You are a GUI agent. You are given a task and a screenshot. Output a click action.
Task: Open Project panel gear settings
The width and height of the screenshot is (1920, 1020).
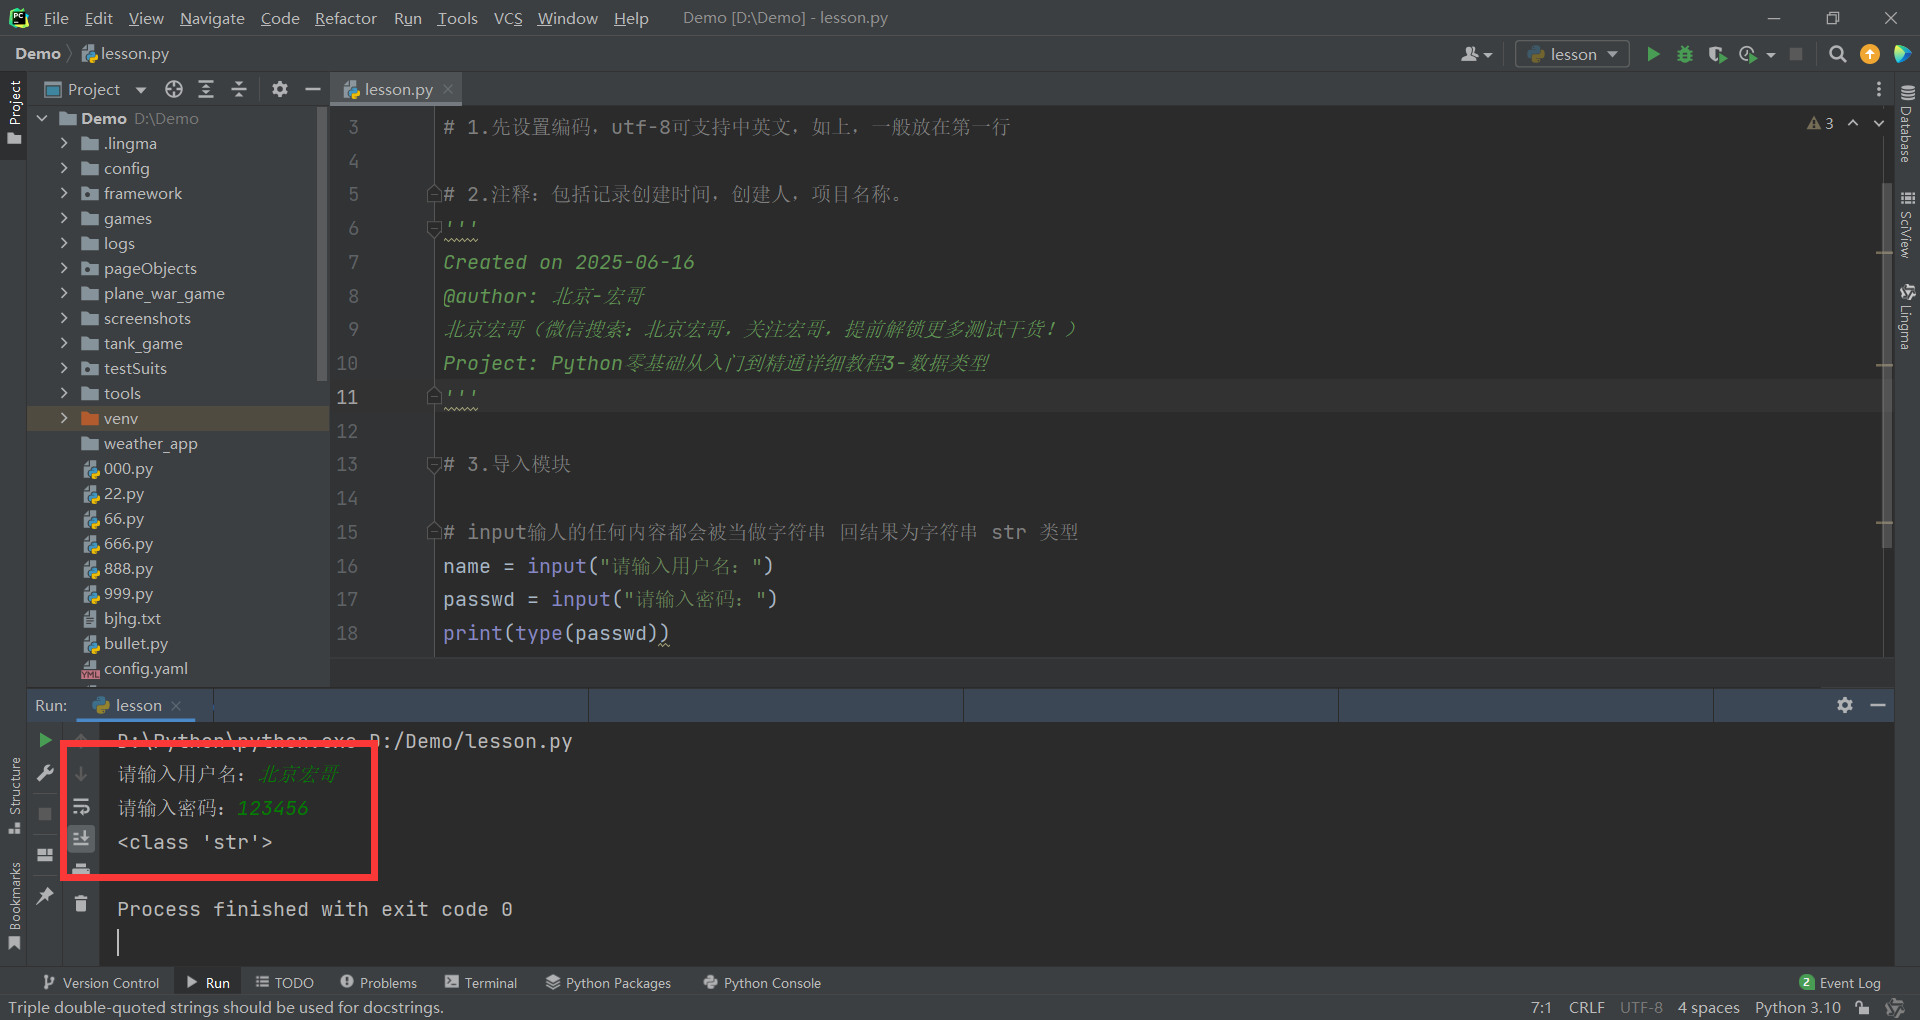tap(280, 89)
